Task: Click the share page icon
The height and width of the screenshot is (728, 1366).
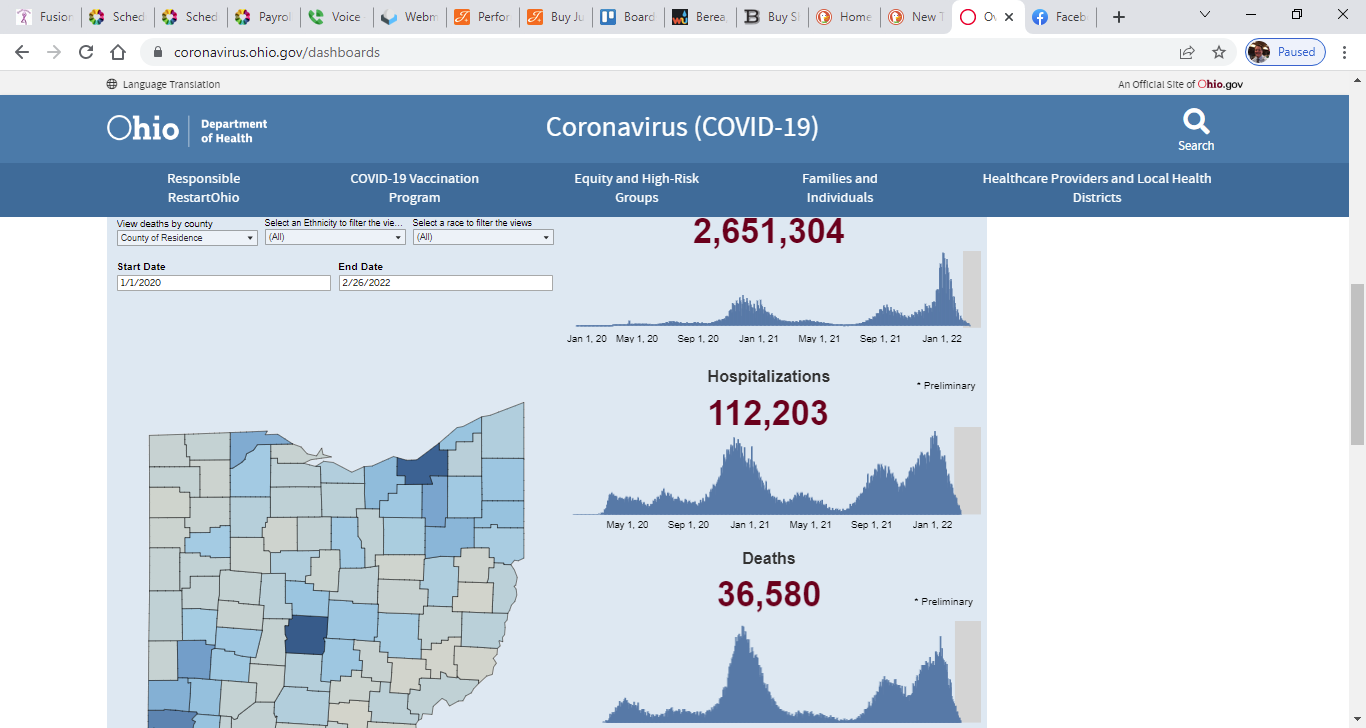Action: pos(1187,52)
